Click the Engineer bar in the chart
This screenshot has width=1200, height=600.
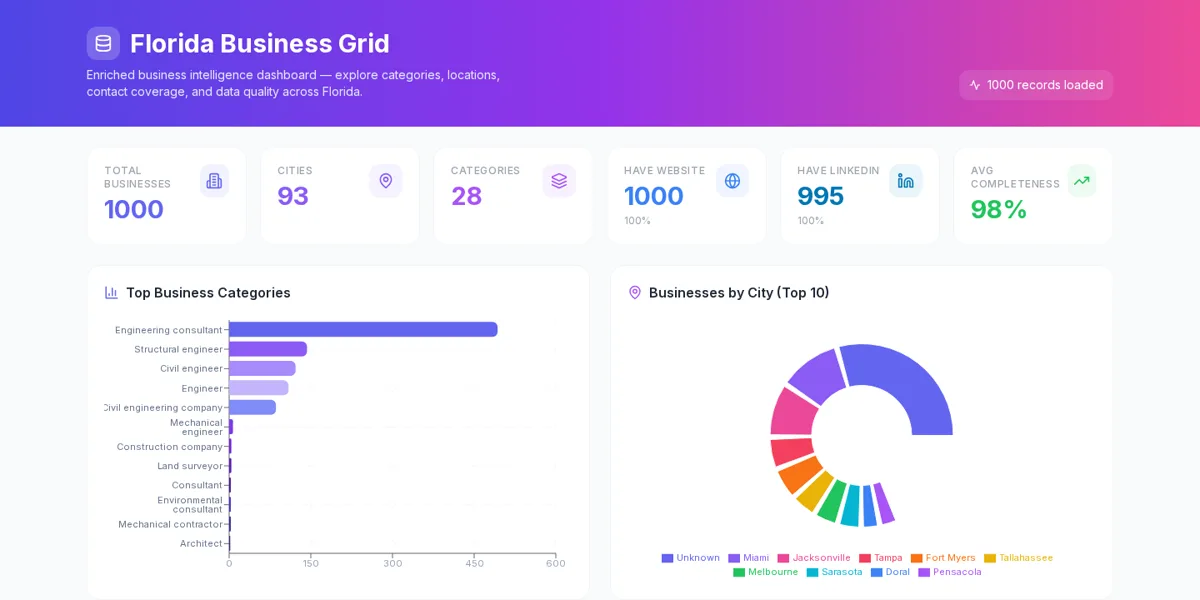click(258, 388)
